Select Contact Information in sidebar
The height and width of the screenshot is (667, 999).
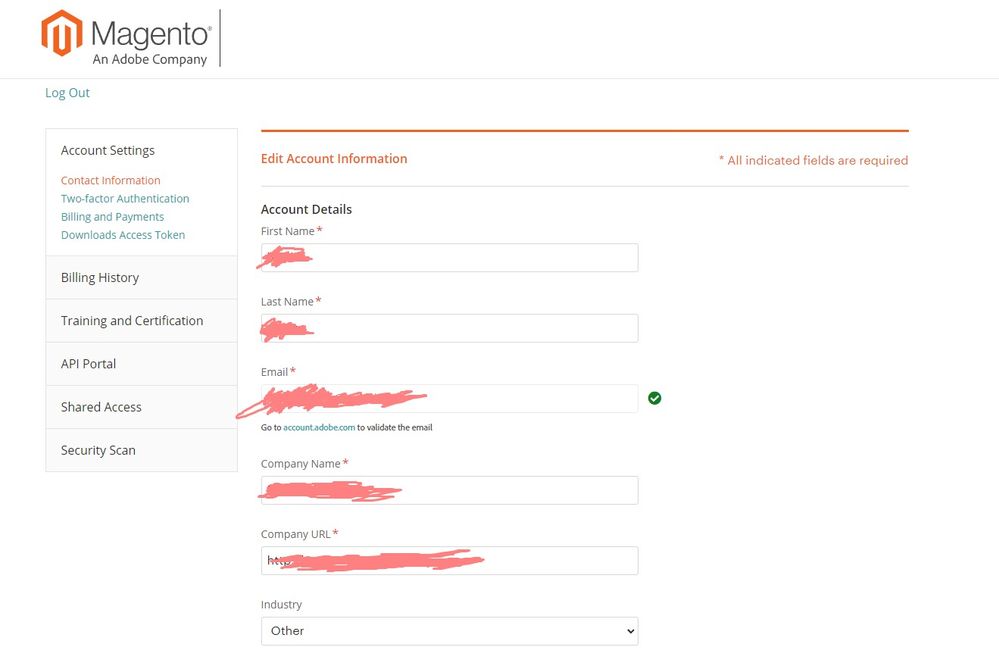click(x=110, y=181)
